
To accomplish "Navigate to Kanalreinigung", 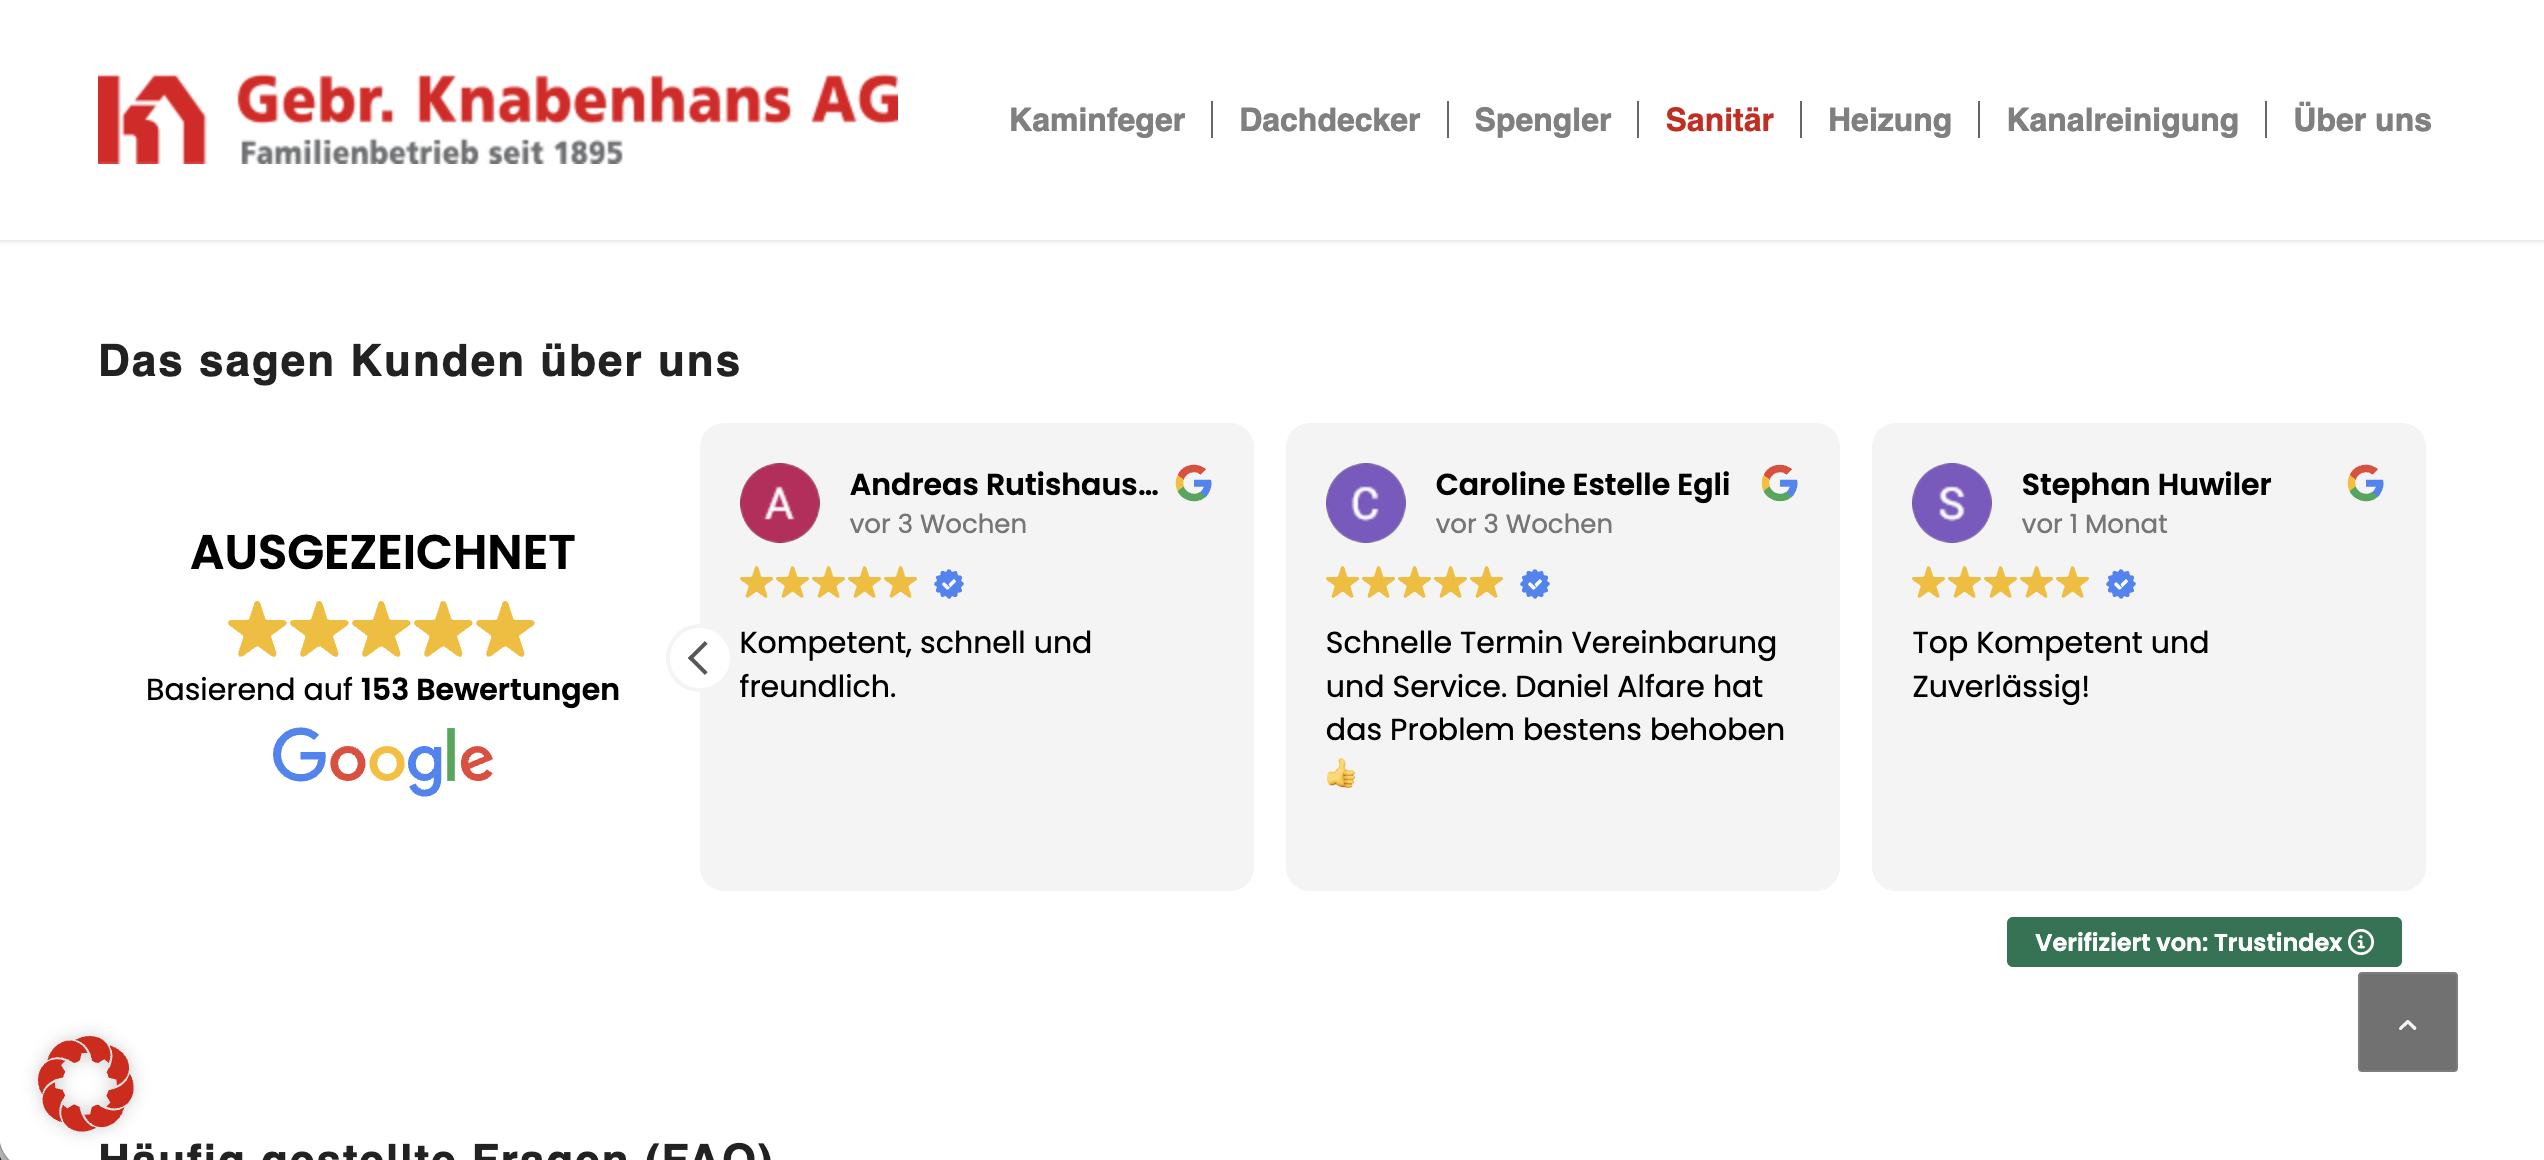I will [x=2122, y=120].
